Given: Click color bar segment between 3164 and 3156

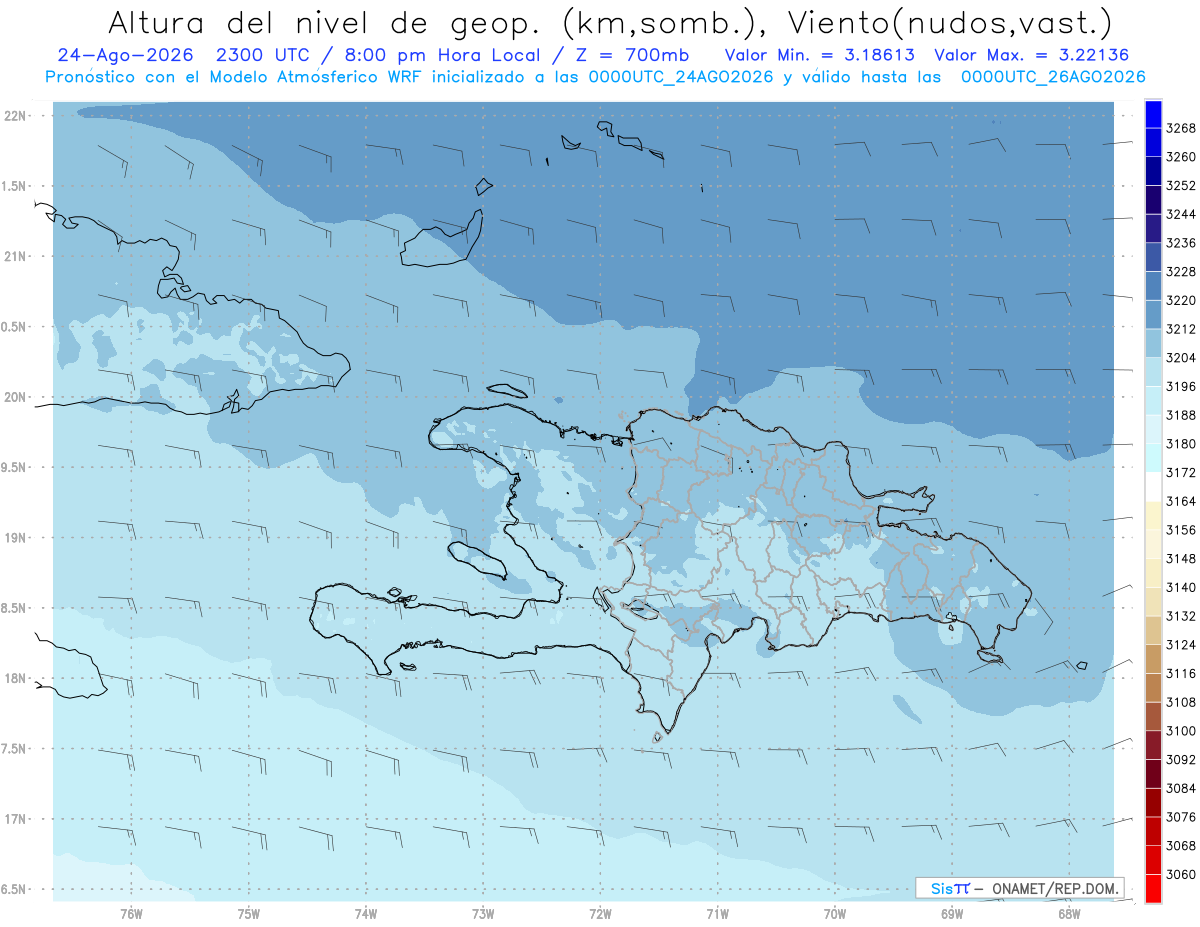Looking at the screenshot, I should (x=1152, y=515).
